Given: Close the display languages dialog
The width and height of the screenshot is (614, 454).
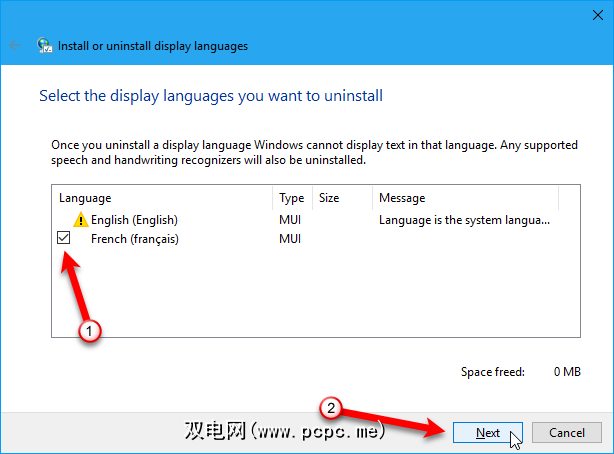Looking at the screenshot, I should 598,15.
